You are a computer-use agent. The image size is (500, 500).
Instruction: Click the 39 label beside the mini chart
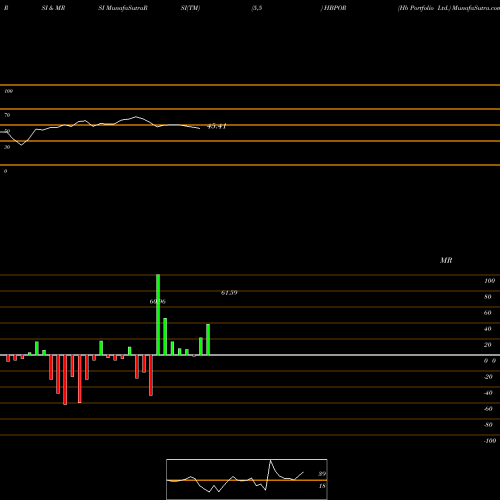pos(322,474)
